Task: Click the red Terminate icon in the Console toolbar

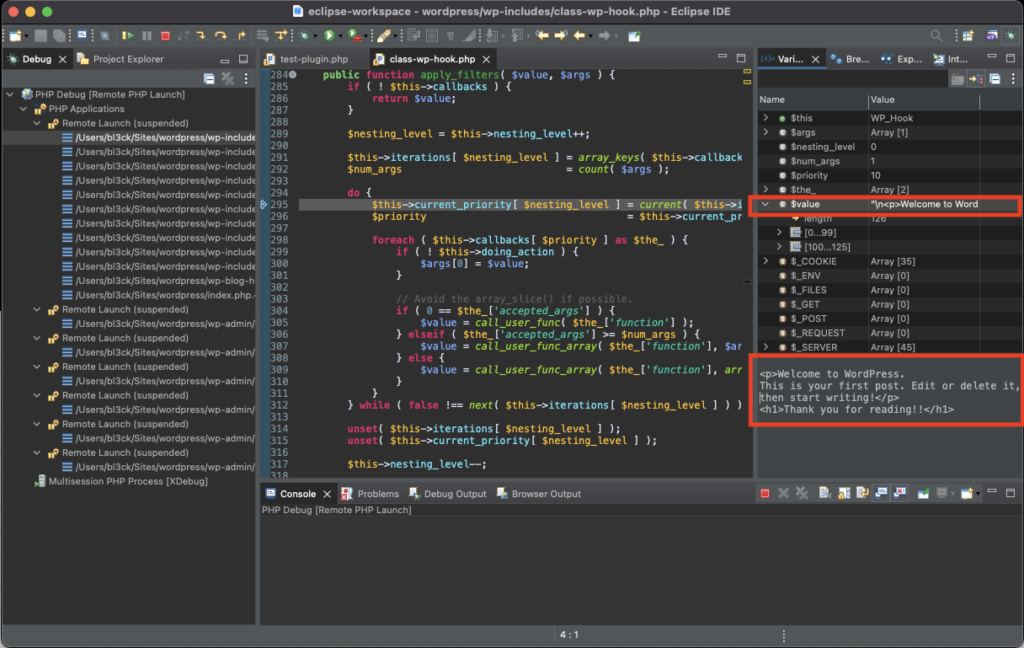Action: [765, 493]
